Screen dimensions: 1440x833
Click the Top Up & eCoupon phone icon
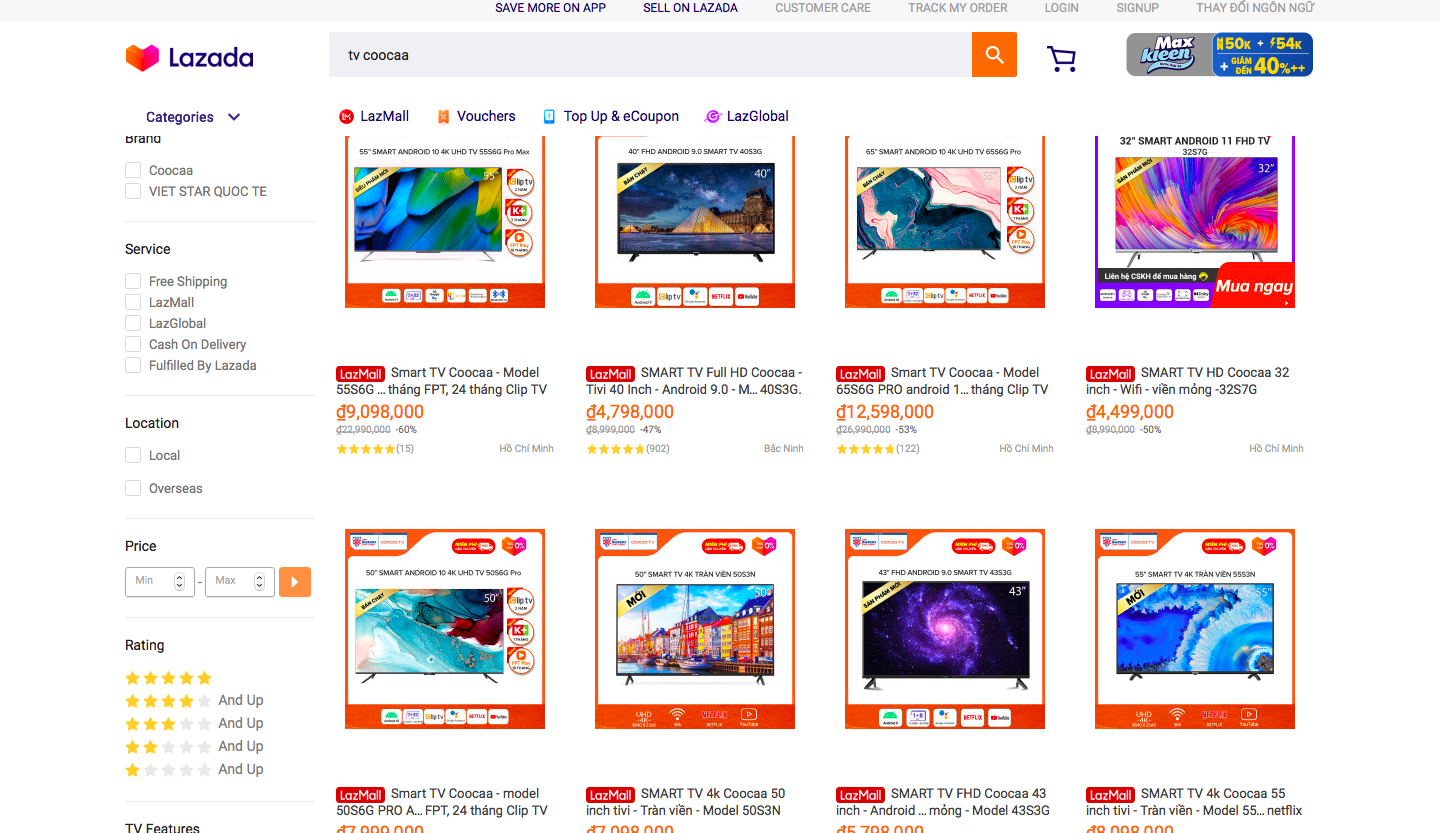pyautogui.click(x=549, y=117)
